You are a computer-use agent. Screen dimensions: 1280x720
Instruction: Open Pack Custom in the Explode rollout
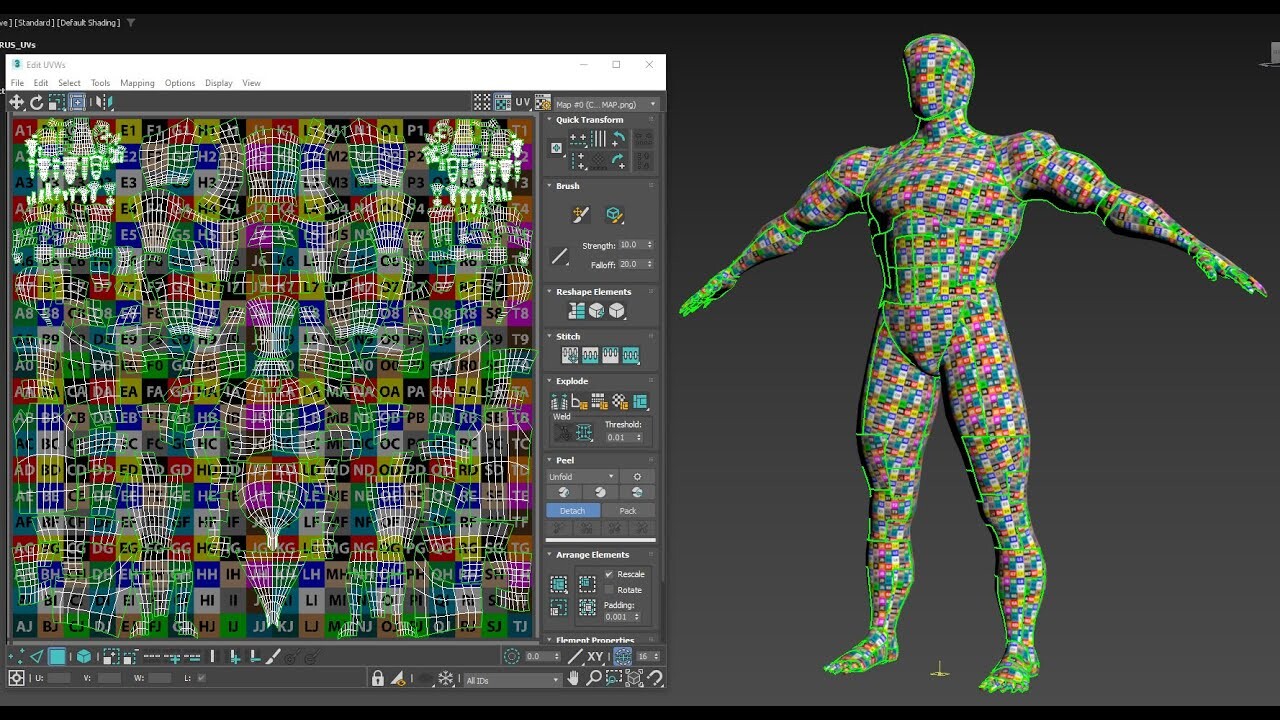[640, 401]
